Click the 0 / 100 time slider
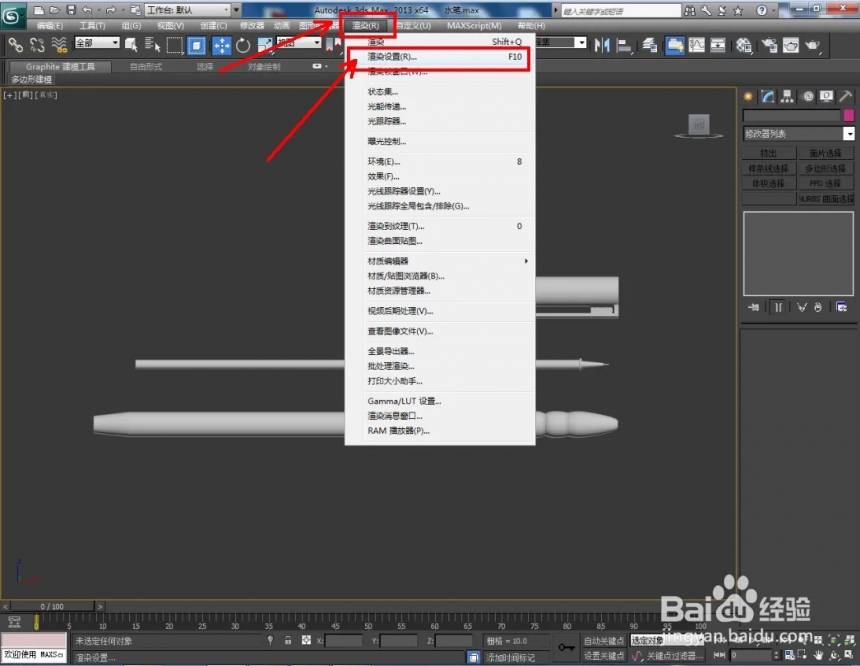 point(52,606)
